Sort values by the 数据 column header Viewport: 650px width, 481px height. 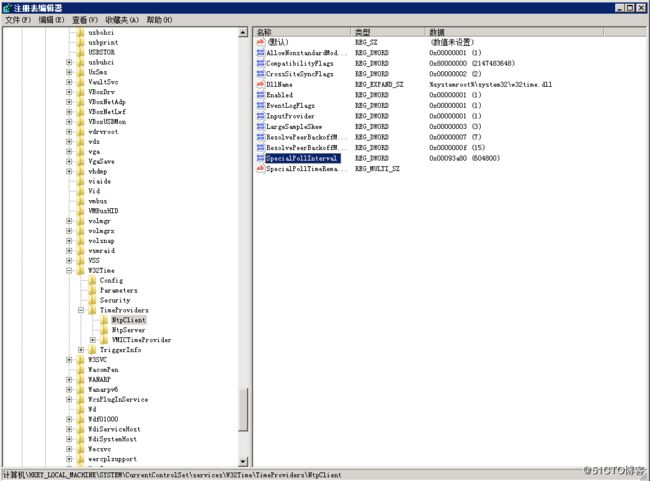(514, 32)
